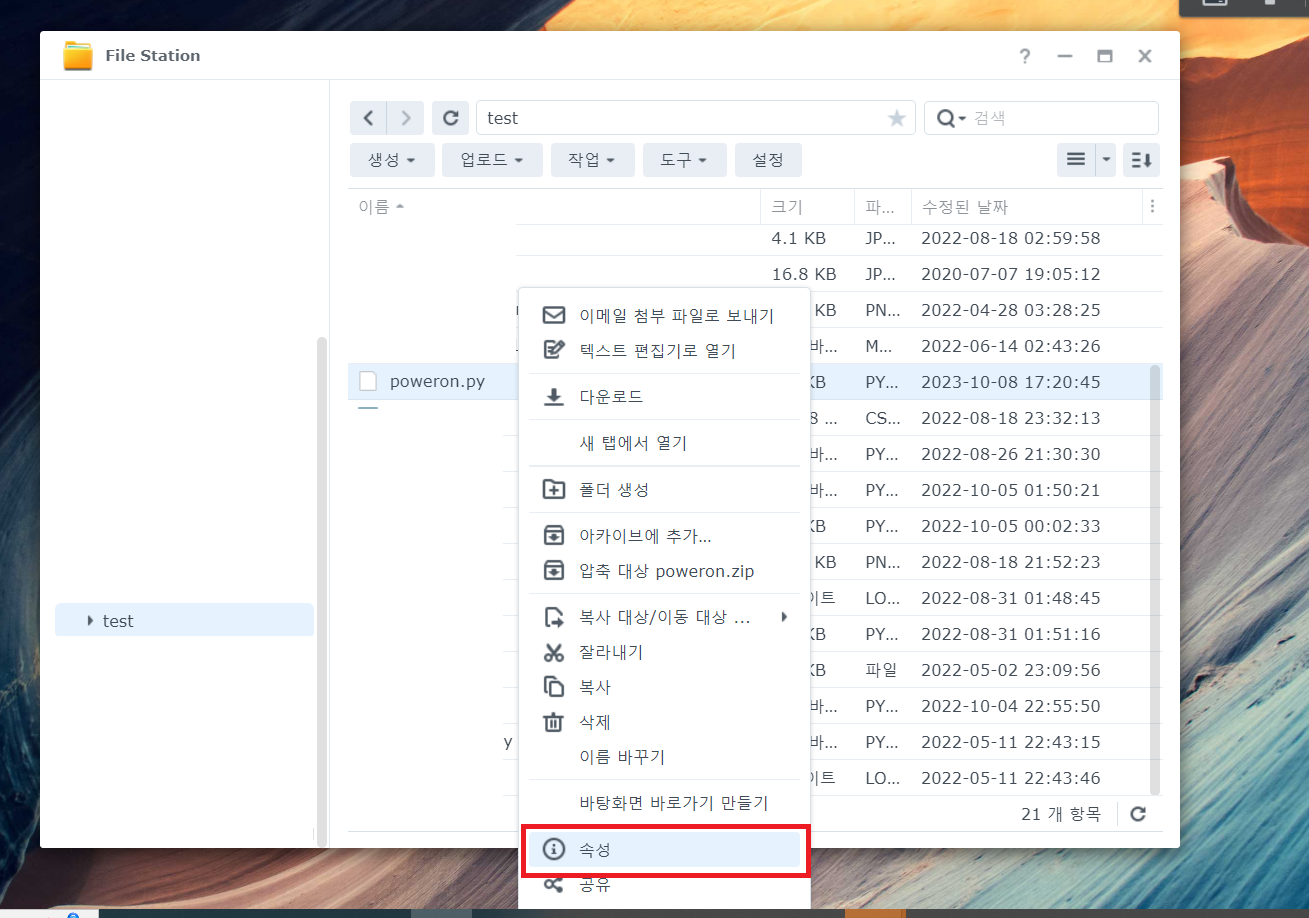1309x918 pixels.
Task: Expand the test folder tree arrow
Action: (x=91, y=621)
